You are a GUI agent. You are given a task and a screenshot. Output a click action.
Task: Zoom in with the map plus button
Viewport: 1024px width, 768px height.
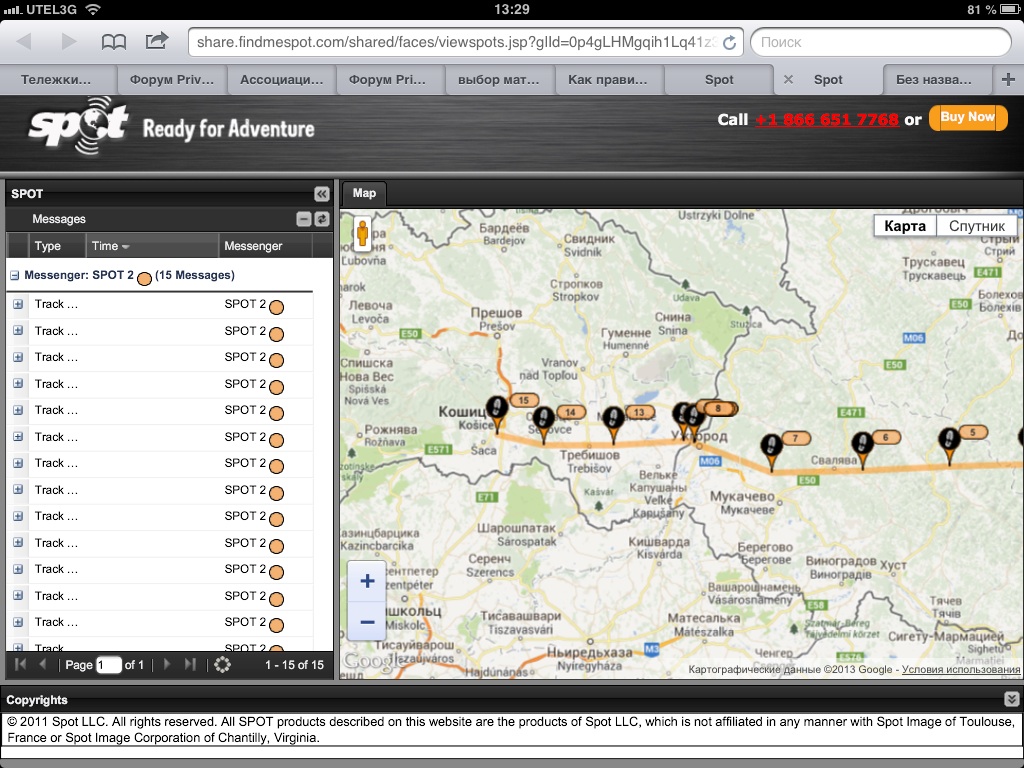point(367,582)
